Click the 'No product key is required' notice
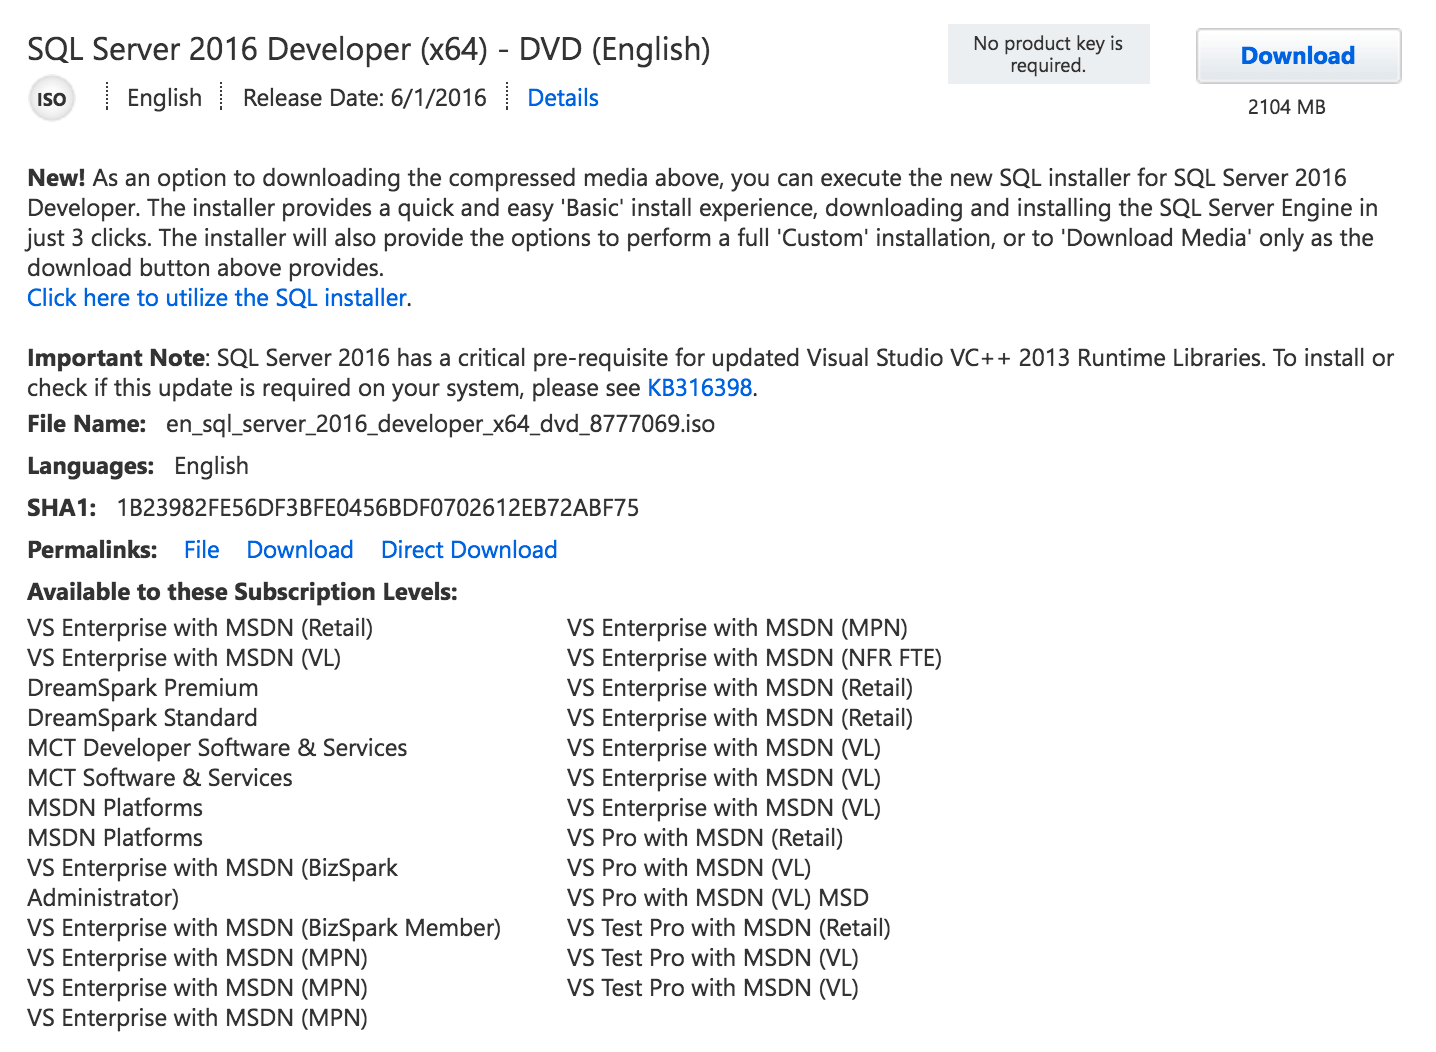This screenshot has width=1436, height=1052. point(1048,54)
